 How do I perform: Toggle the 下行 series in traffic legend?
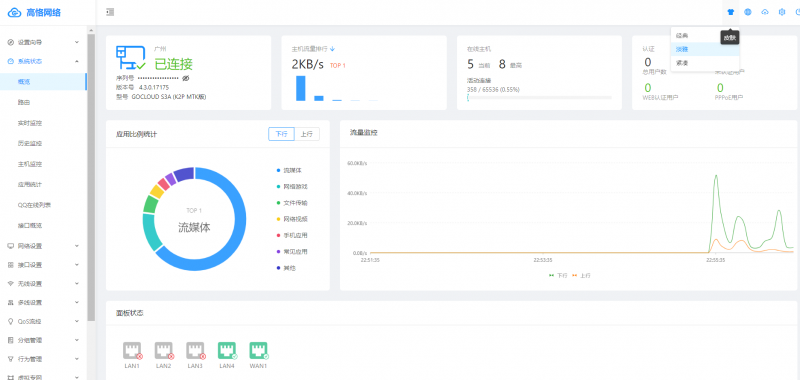pyautogui.click(x=558, y=275)
